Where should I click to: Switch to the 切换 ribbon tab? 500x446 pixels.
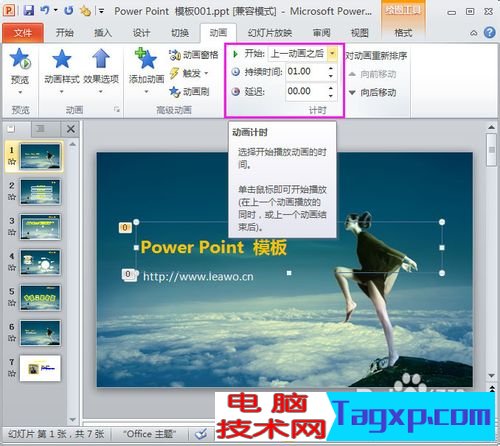pyautogui.click(x=180, y=33)
